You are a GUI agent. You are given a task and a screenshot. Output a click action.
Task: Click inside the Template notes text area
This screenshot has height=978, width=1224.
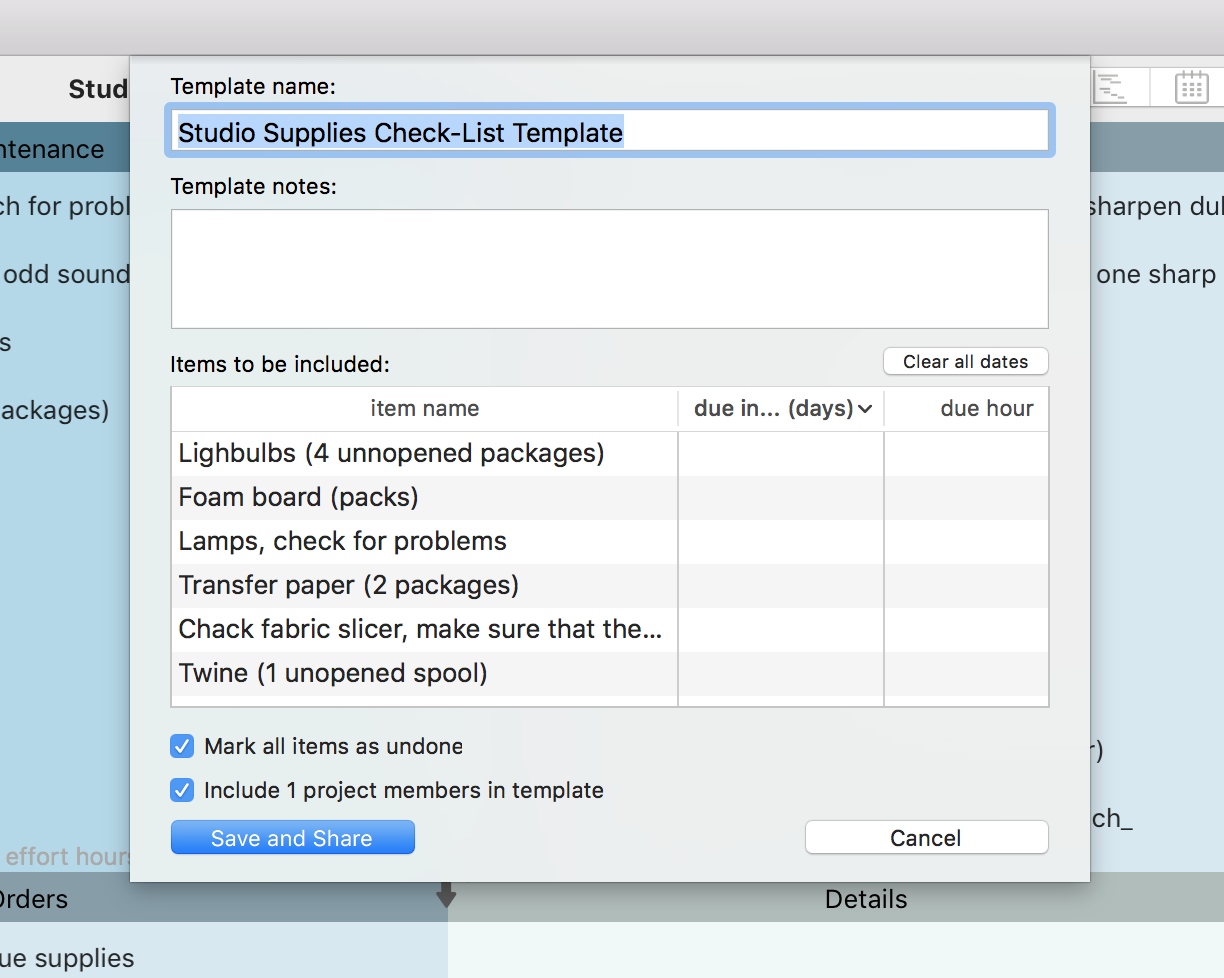[x=610, y=269]
